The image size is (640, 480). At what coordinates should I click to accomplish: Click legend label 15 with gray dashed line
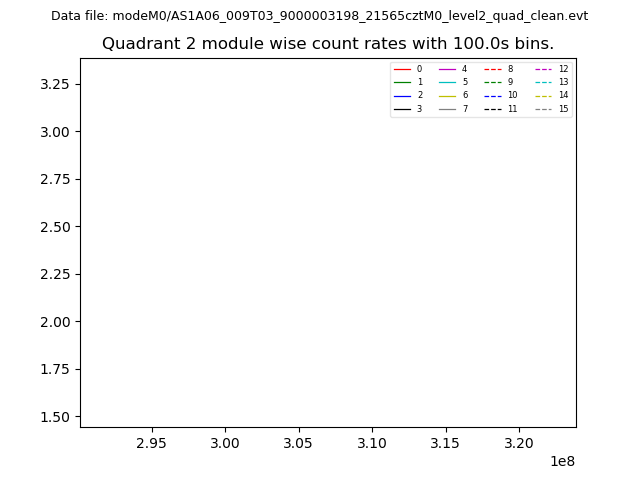pos(563,109)
